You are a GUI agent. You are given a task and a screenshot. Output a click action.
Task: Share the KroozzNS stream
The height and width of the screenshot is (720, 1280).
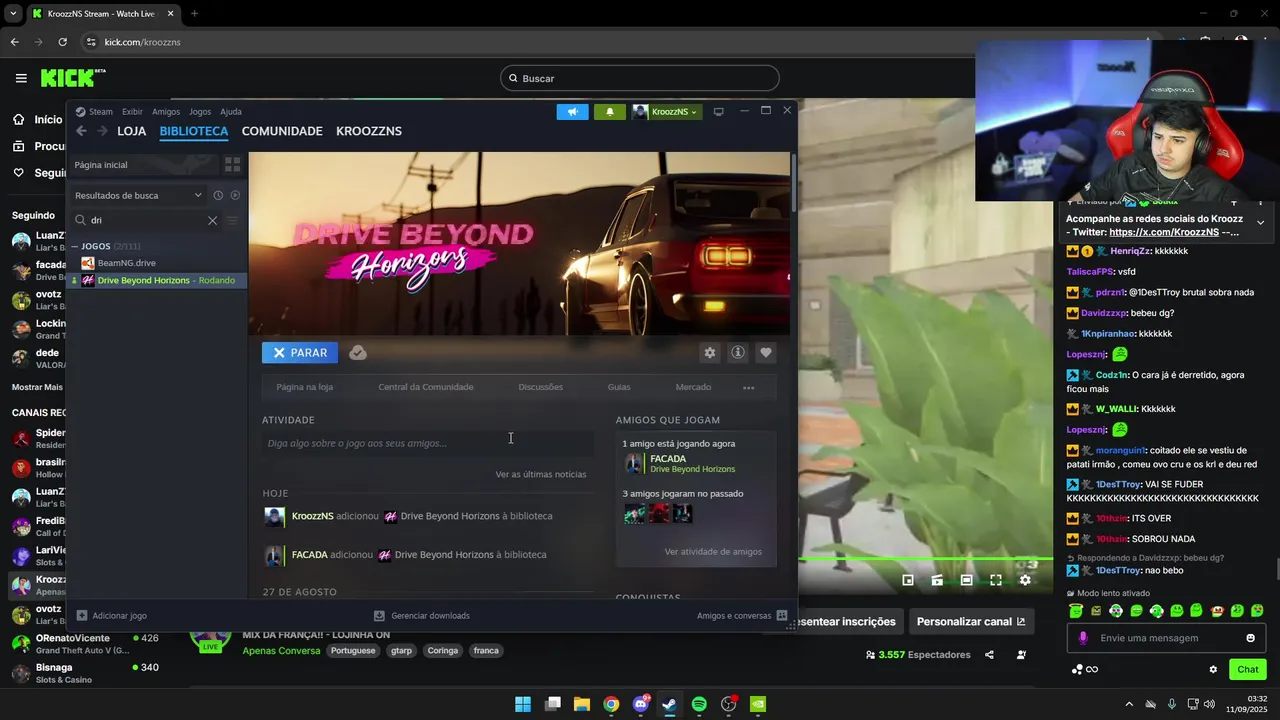coord(989,655)
